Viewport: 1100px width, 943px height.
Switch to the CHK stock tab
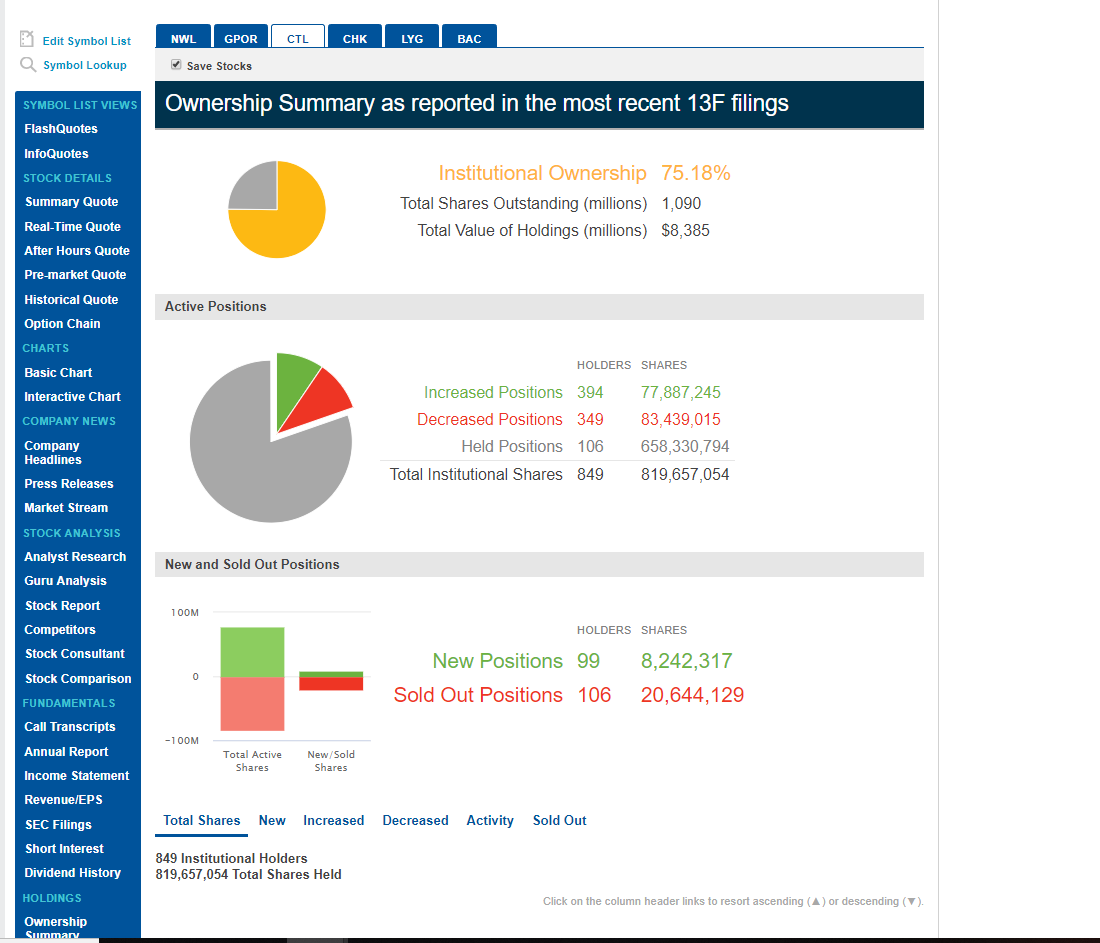354,39
